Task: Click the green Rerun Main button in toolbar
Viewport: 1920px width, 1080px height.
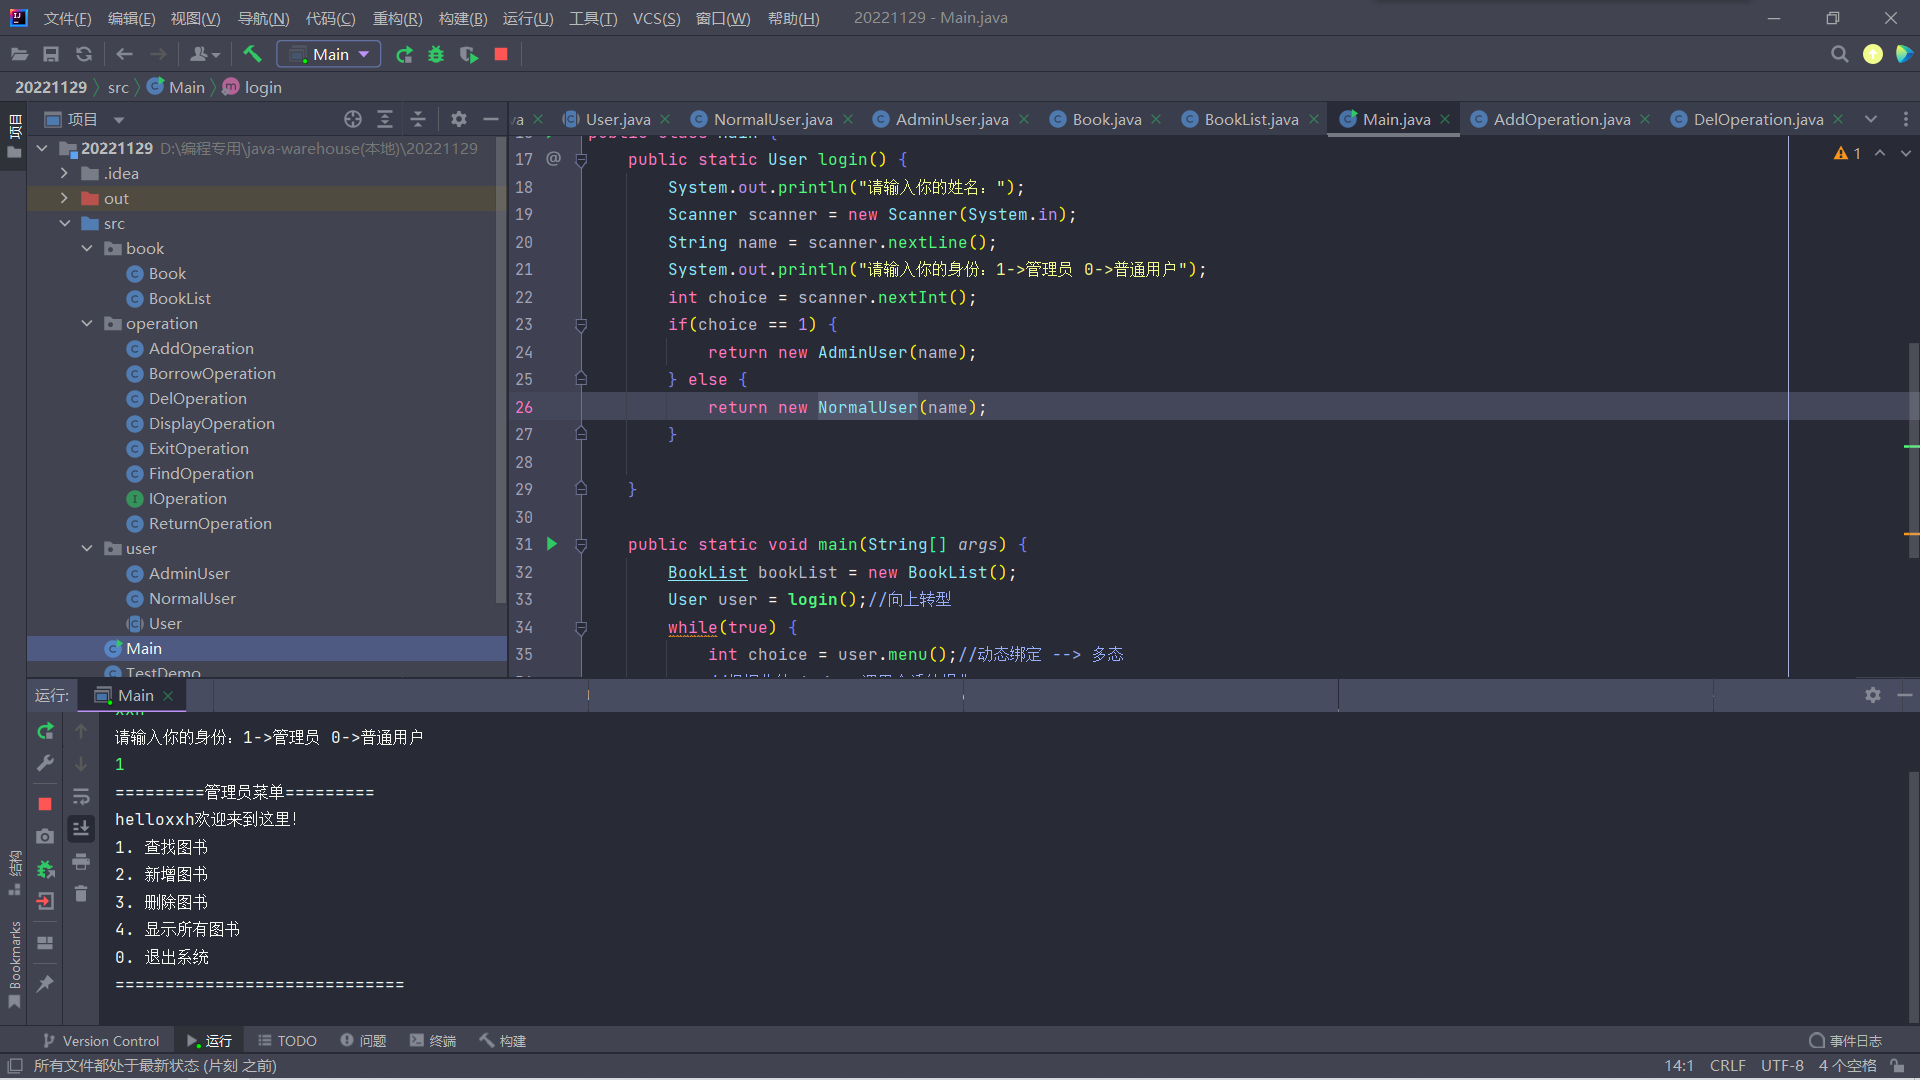Action: (x=404, y=55)
